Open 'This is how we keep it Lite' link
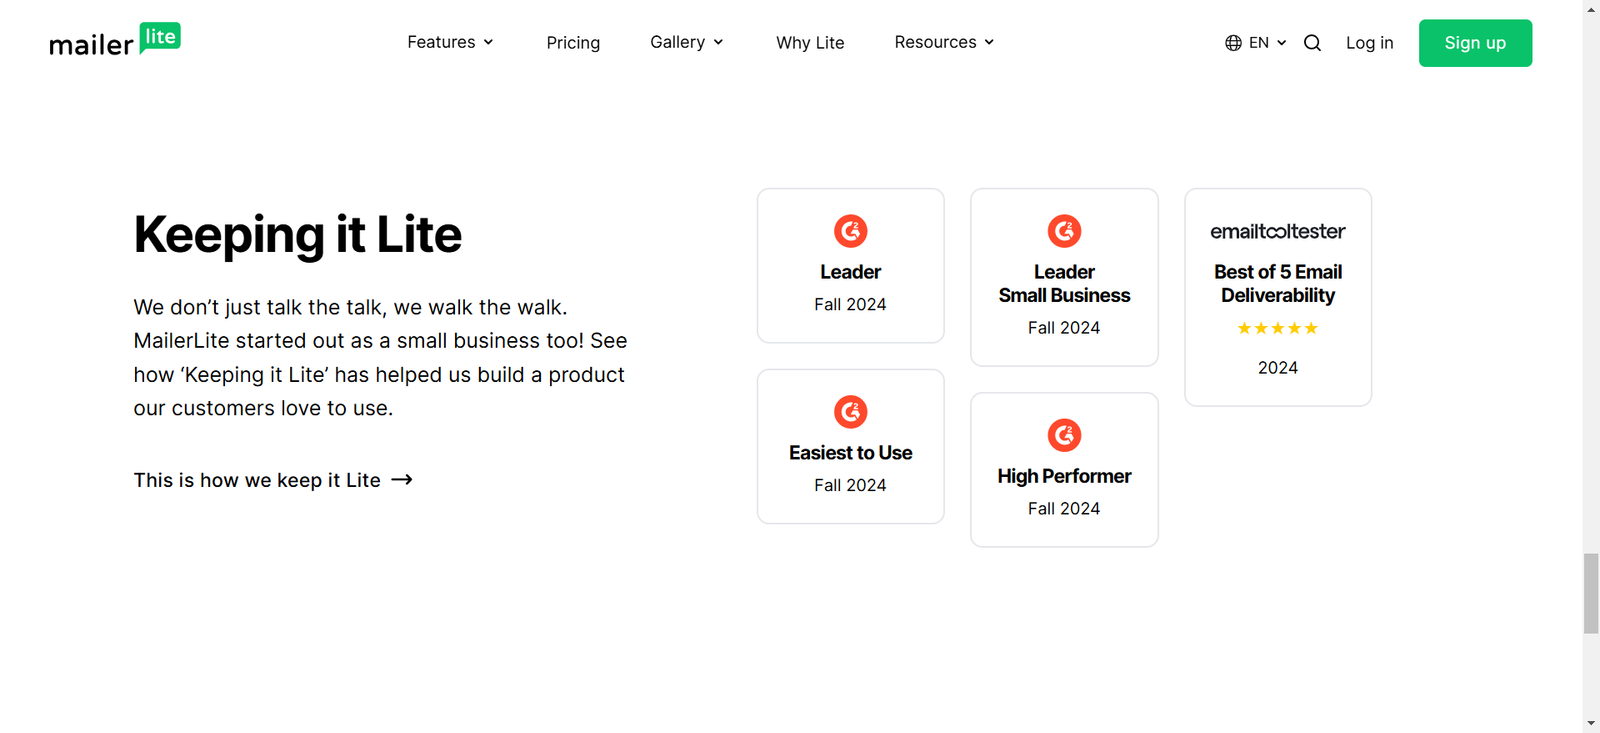This screenshot has height=733, width=1600. 273,480
